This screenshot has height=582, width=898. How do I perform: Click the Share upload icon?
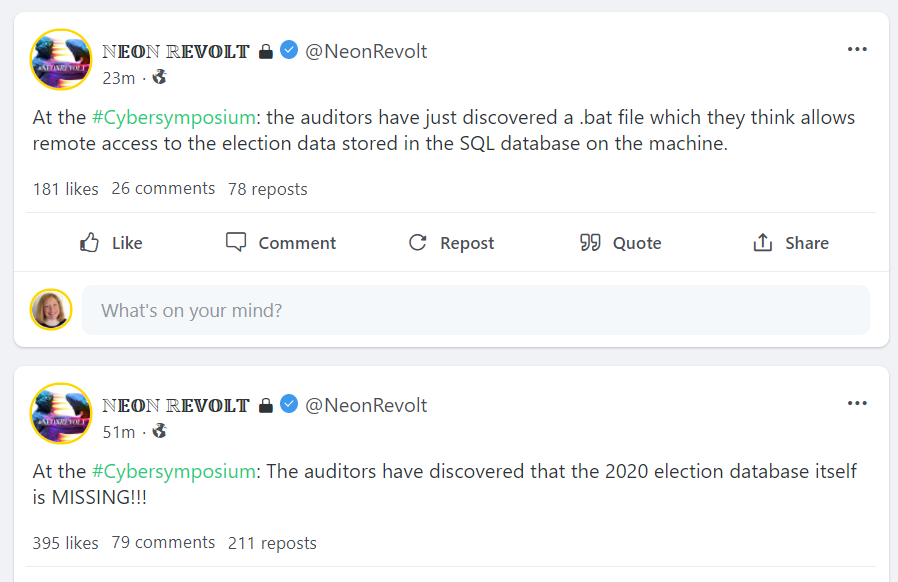tap(763, 243)
